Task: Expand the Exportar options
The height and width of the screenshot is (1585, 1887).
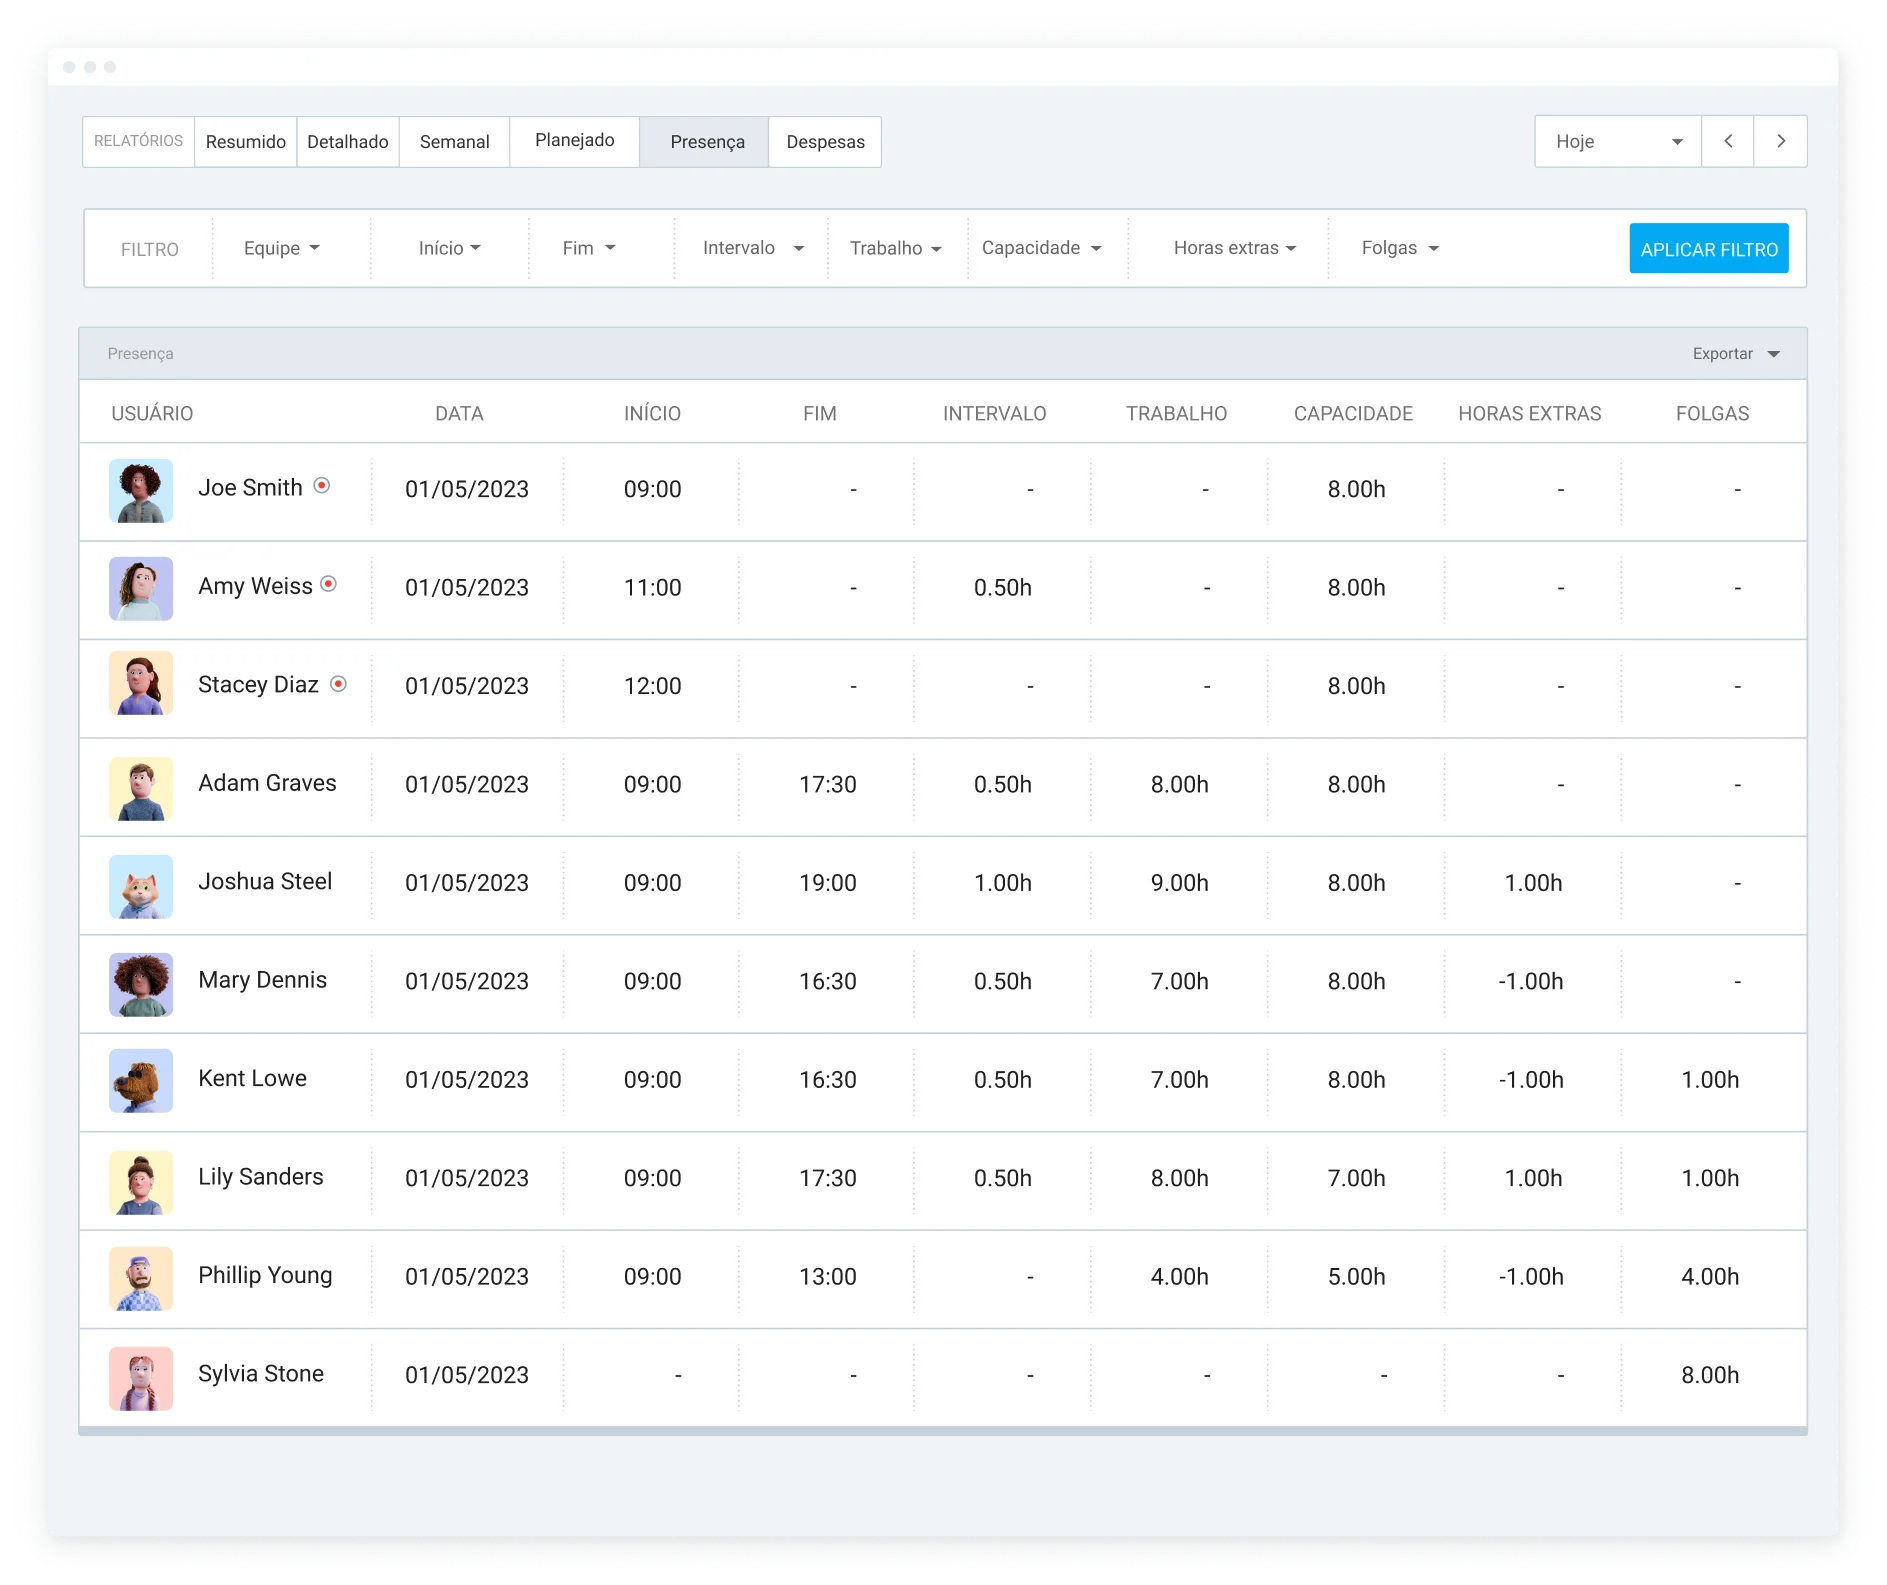Action: 1736,353
